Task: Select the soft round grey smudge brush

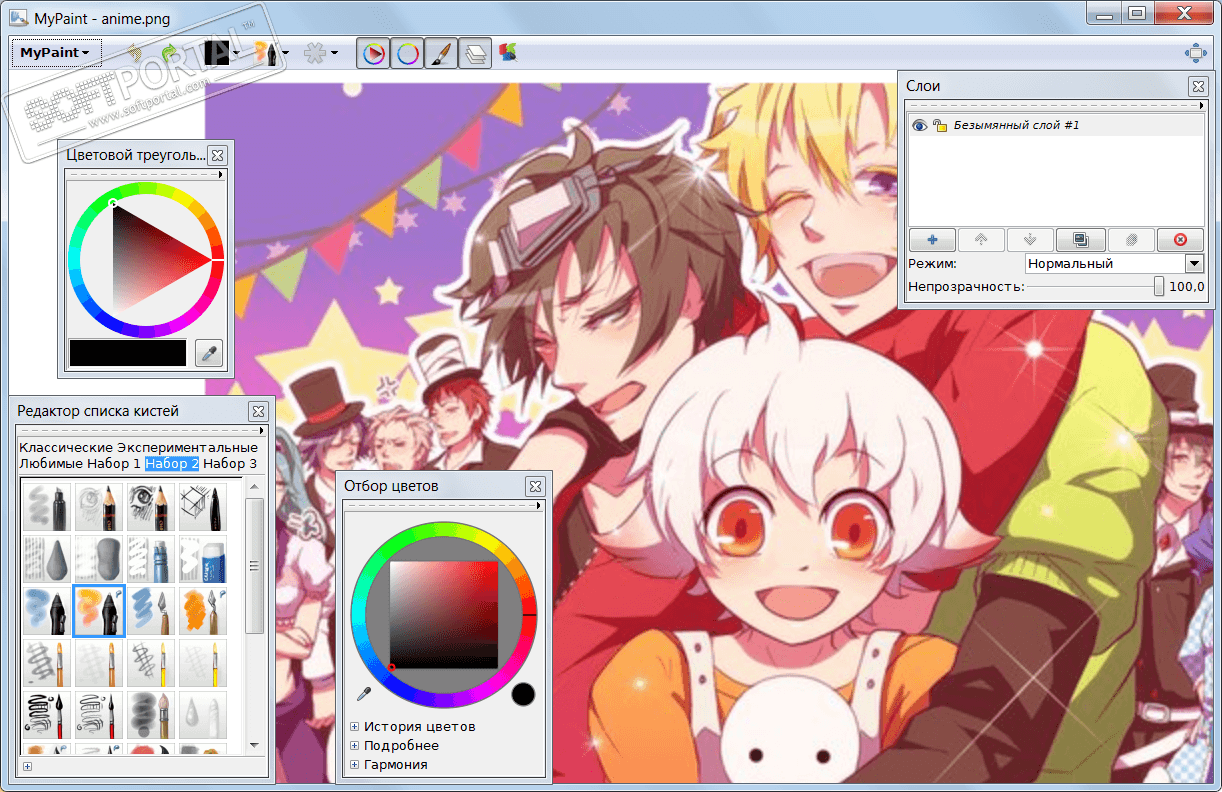Action: [x=151, y=715]
